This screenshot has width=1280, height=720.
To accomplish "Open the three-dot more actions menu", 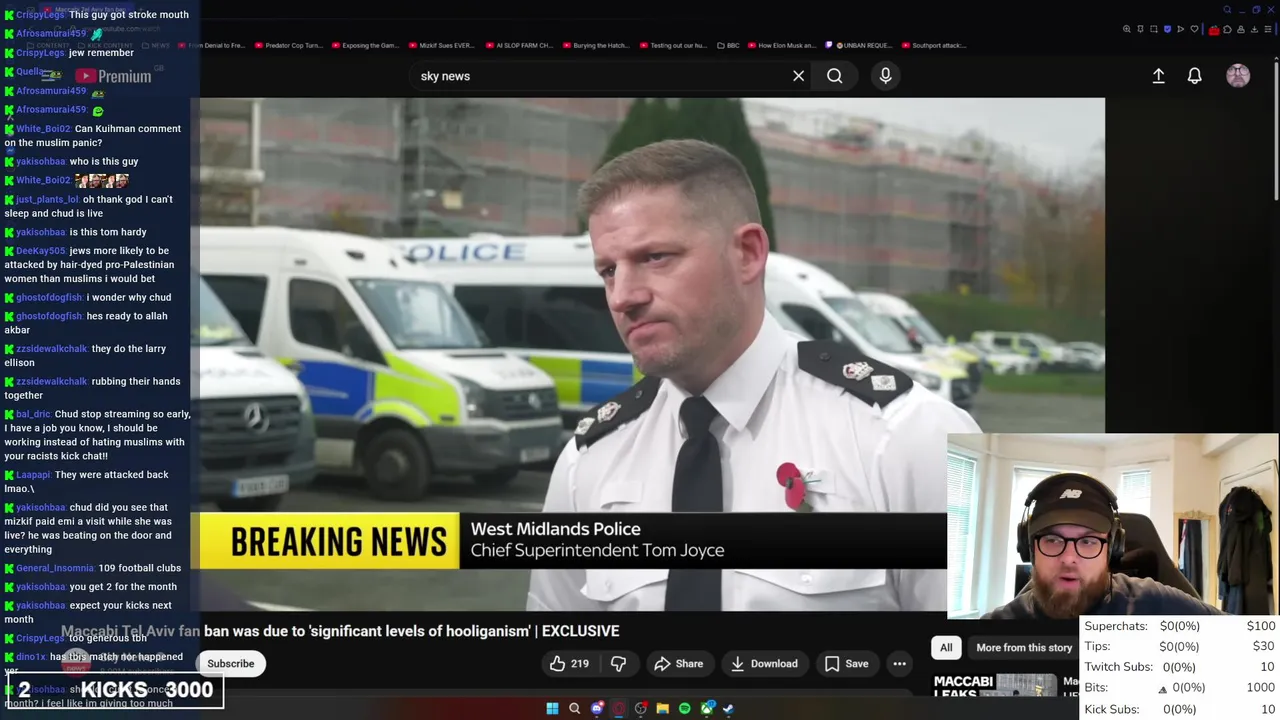I will pos(899,664).
